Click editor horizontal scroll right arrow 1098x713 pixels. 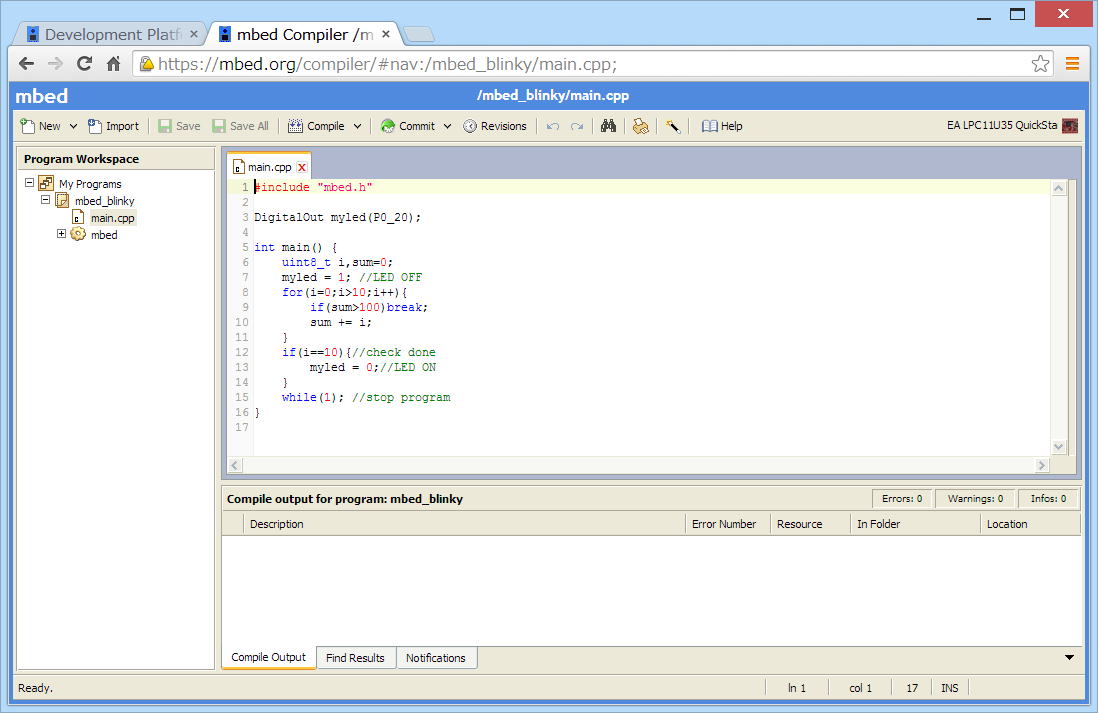[1042, 465]
